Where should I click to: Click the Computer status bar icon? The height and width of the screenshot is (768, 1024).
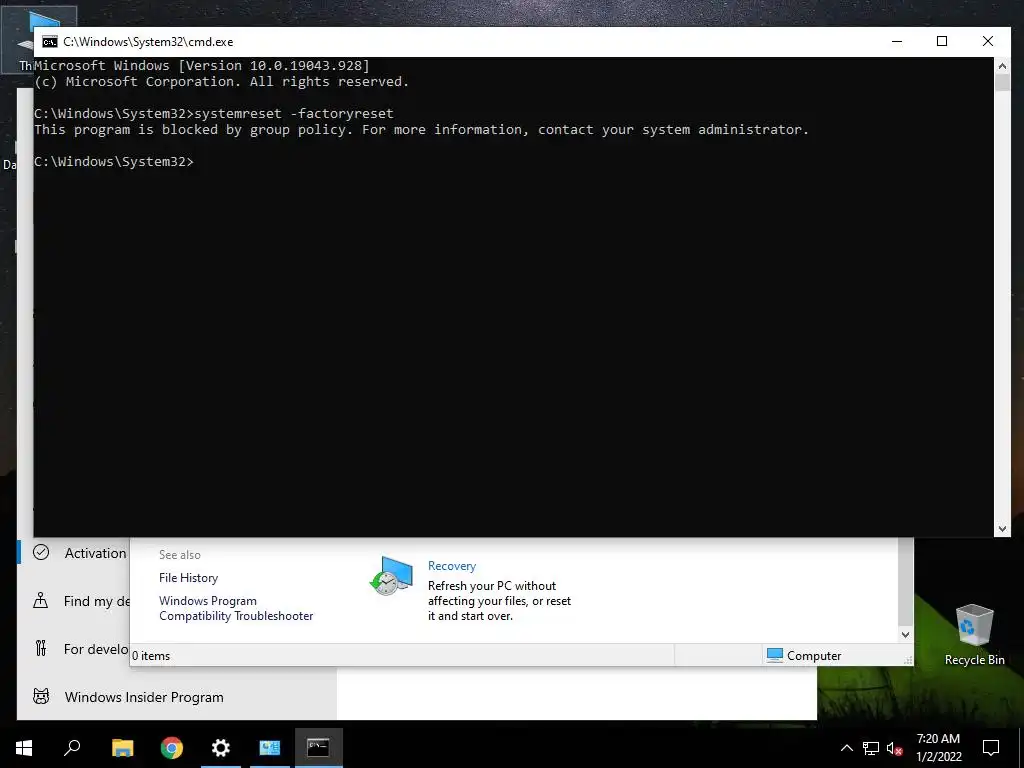775,655
